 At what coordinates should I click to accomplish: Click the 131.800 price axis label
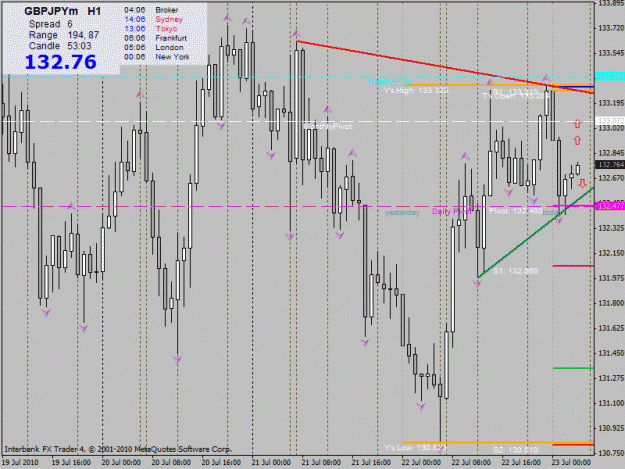pyautogui.click(x=611, y=303)
